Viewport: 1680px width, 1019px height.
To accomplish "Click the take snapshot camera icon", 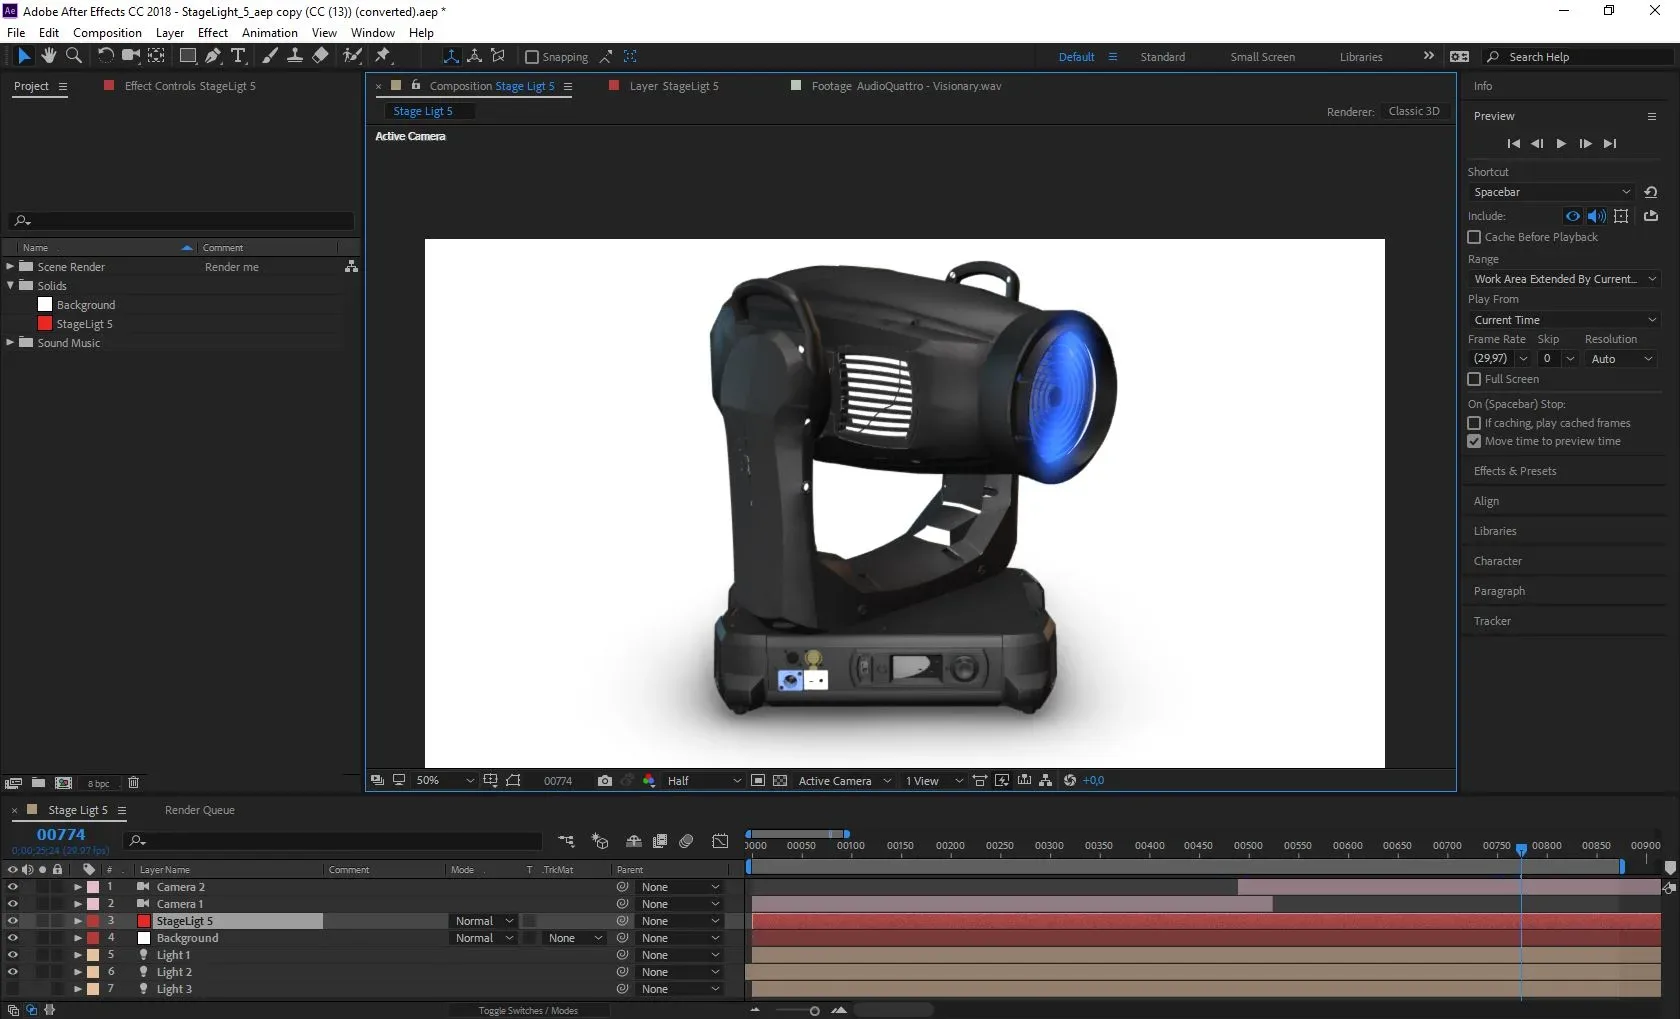I will click(x=605, y=781).
